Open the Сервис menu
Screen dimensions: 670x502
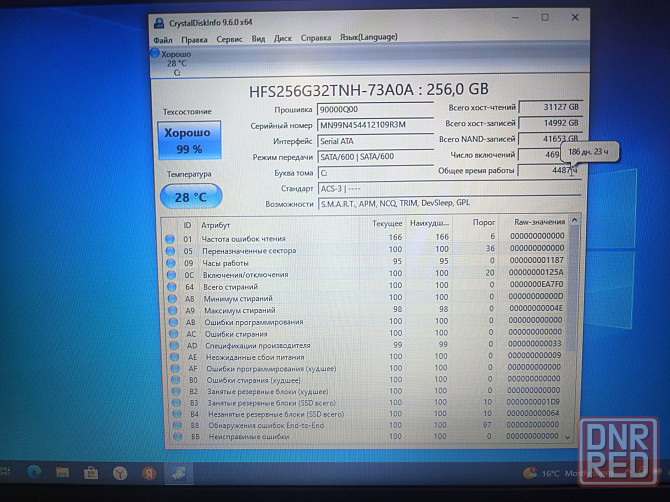(x=229, y=39)
